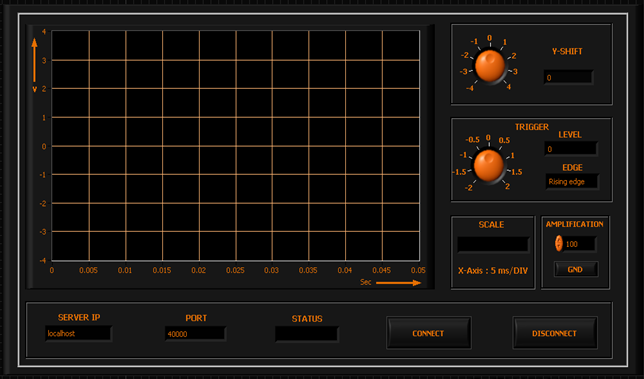Click the 0.025 label on the time axis

[235, 270]
